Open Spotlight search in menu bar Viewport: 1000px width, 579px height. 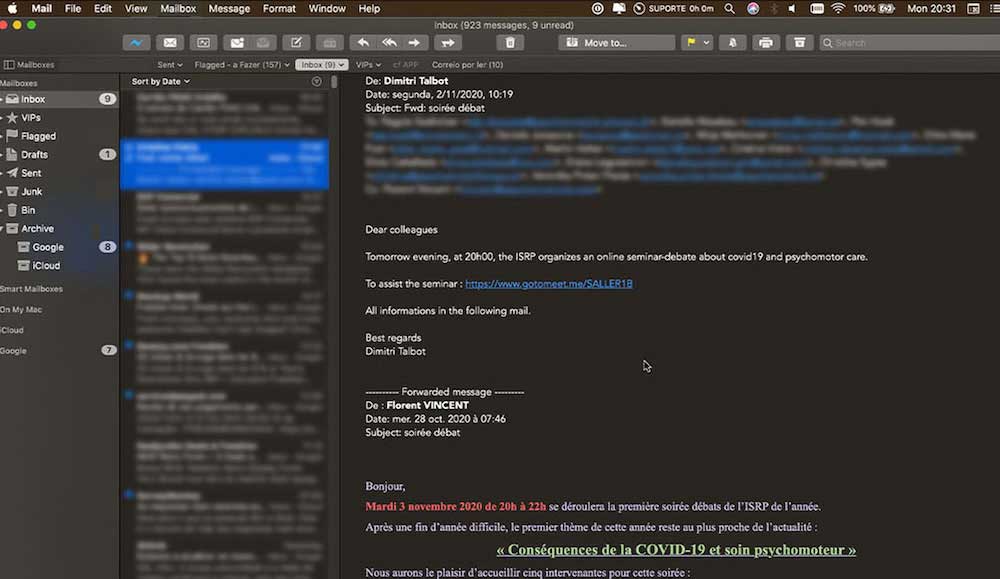coord(729,8)
